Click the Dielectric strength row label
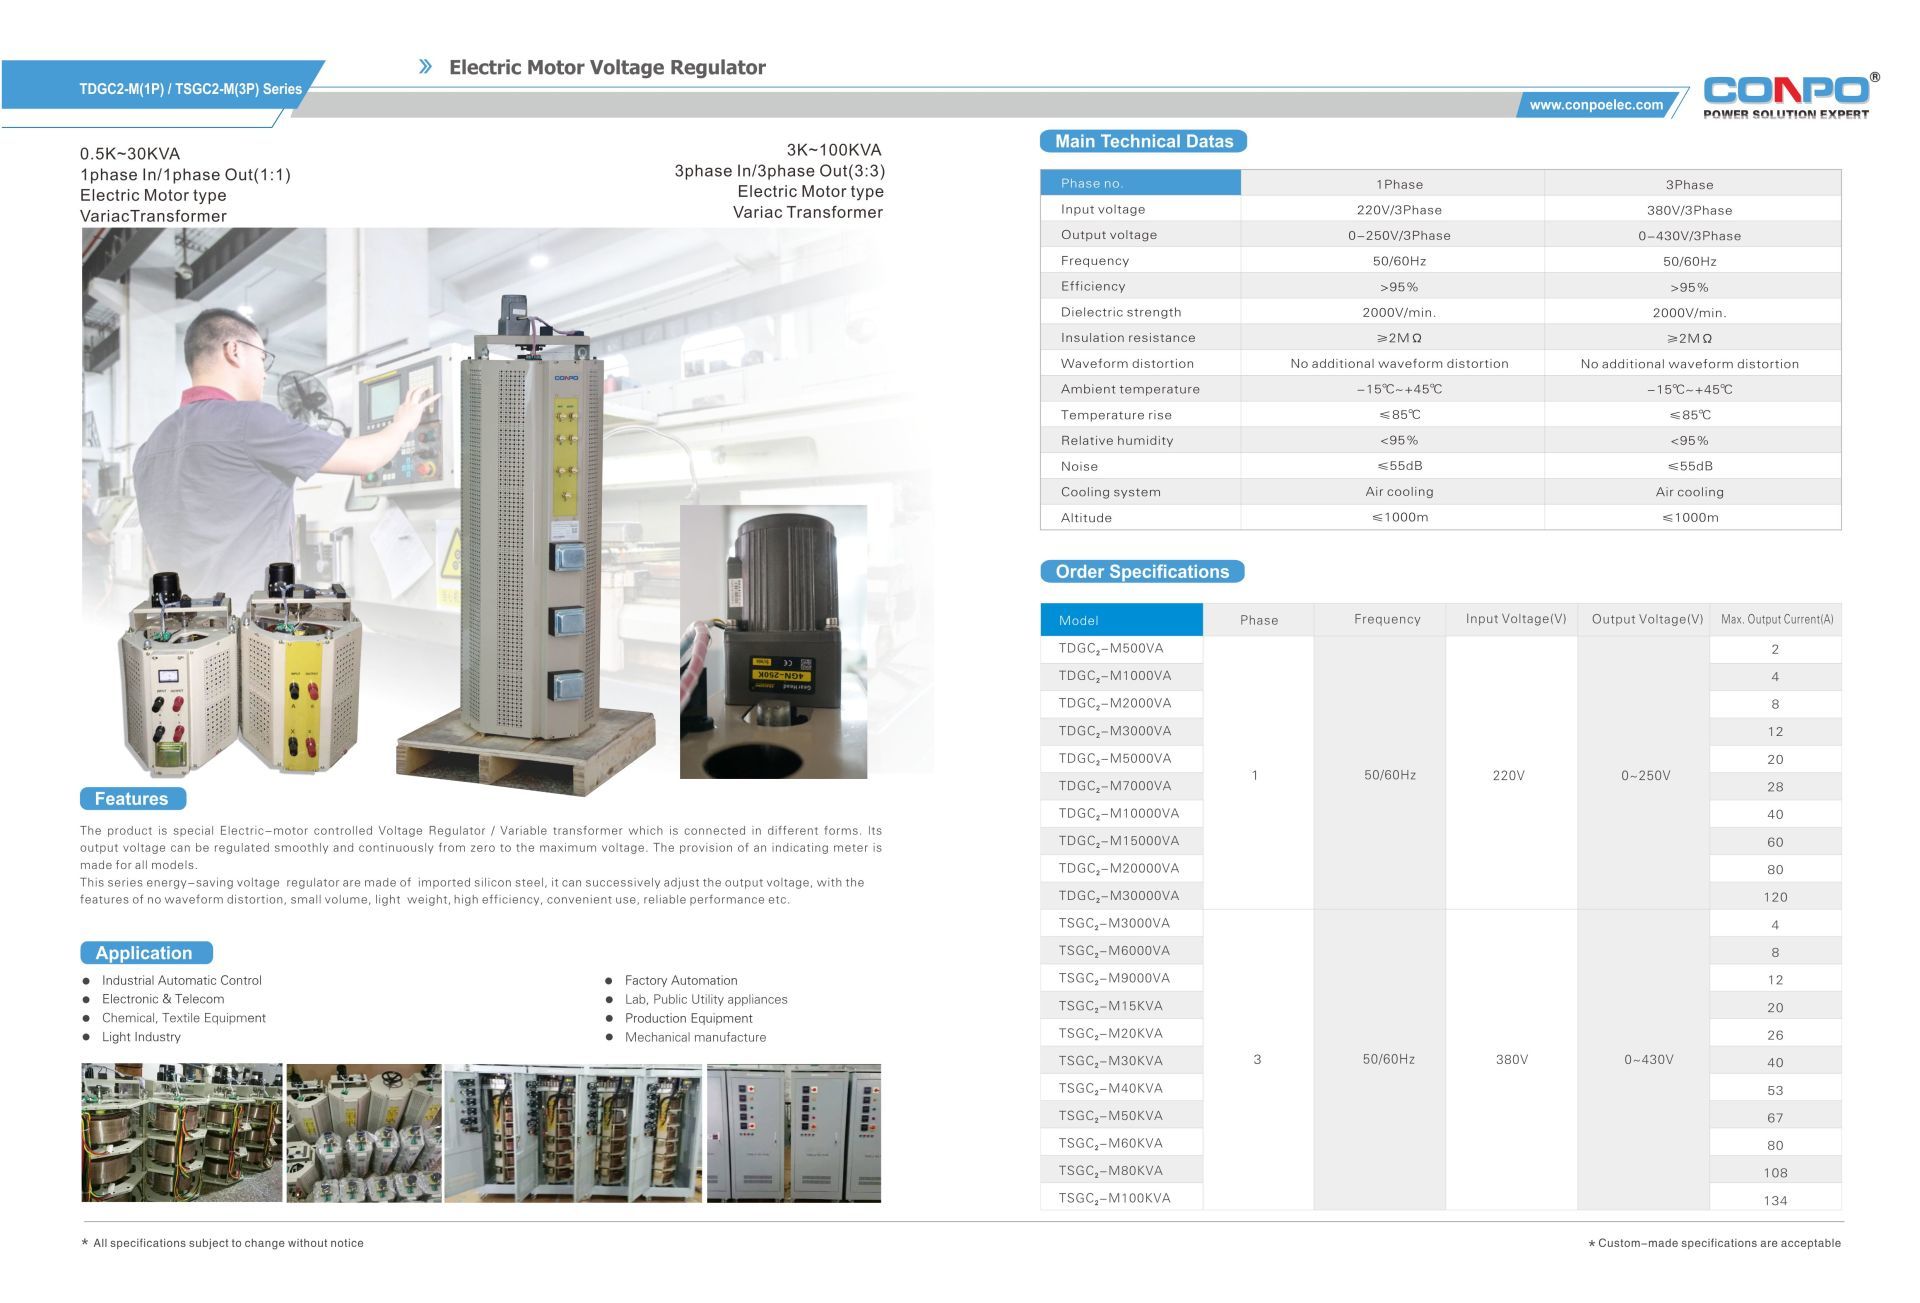This screenshot has width=1920, height=1303. point(1120,312)
